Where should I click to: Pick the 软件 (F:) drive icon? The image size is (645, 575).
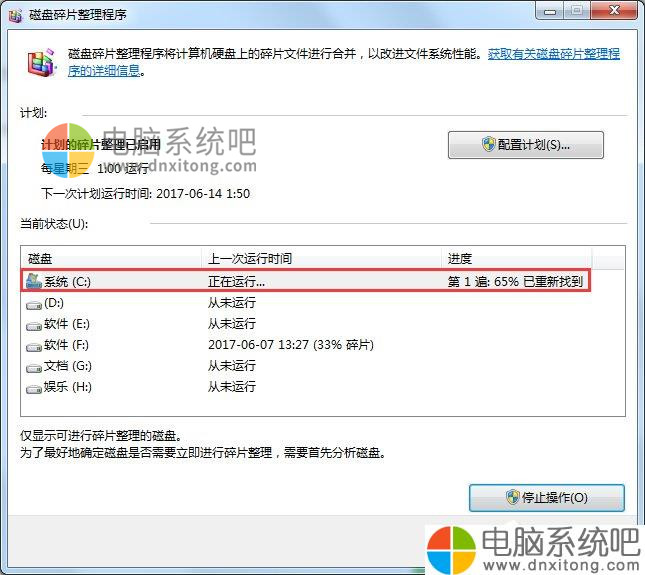tap(34, 345)
